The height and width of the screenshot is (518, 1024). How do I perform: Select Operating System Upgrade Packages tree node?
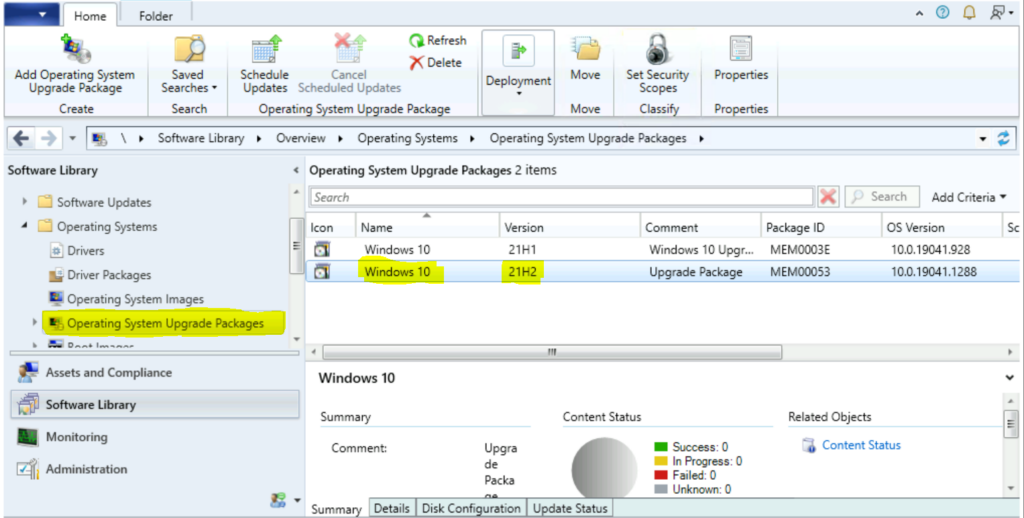(165, 323)
